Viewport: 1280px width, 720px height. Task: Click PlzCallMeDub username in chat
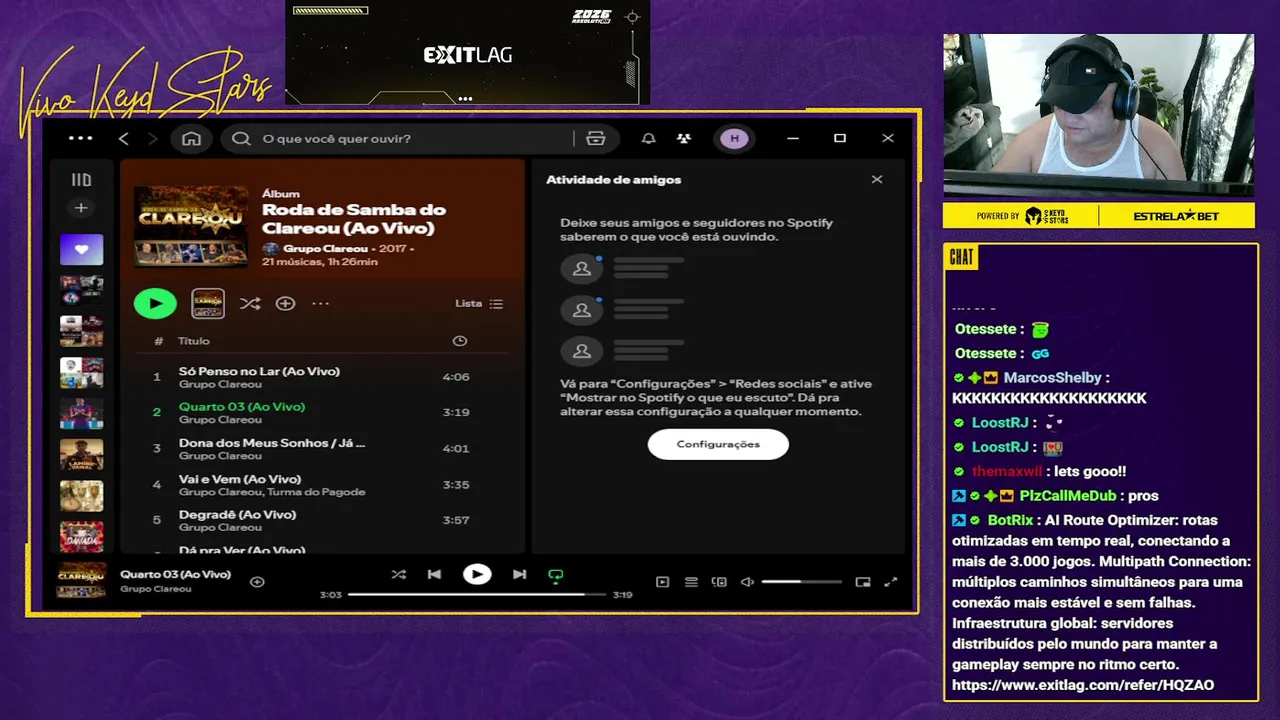coord(1068,496)
